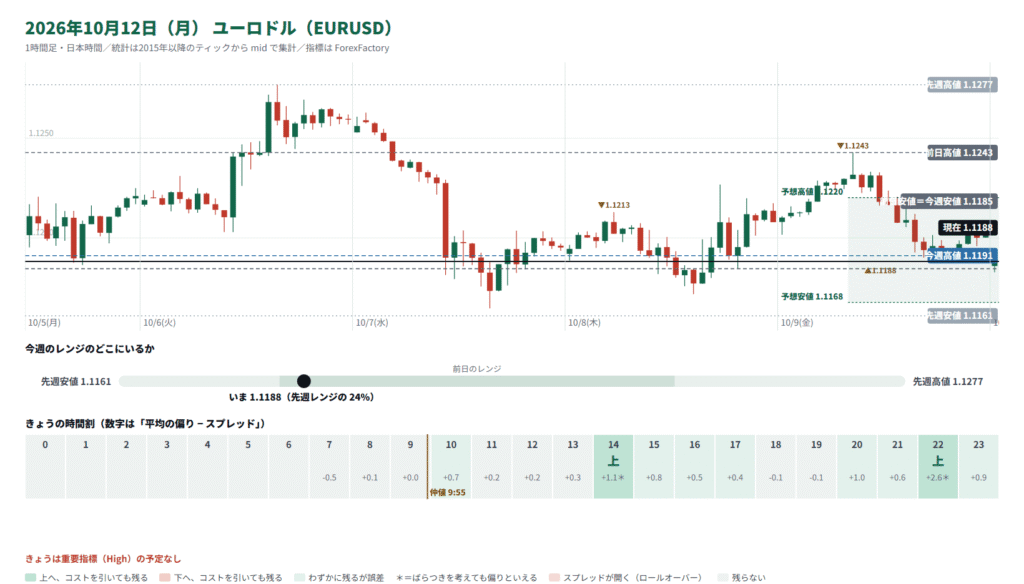
Task: Select the ▼1.1243 swing high marker
Action: click(x=853, y=146)
